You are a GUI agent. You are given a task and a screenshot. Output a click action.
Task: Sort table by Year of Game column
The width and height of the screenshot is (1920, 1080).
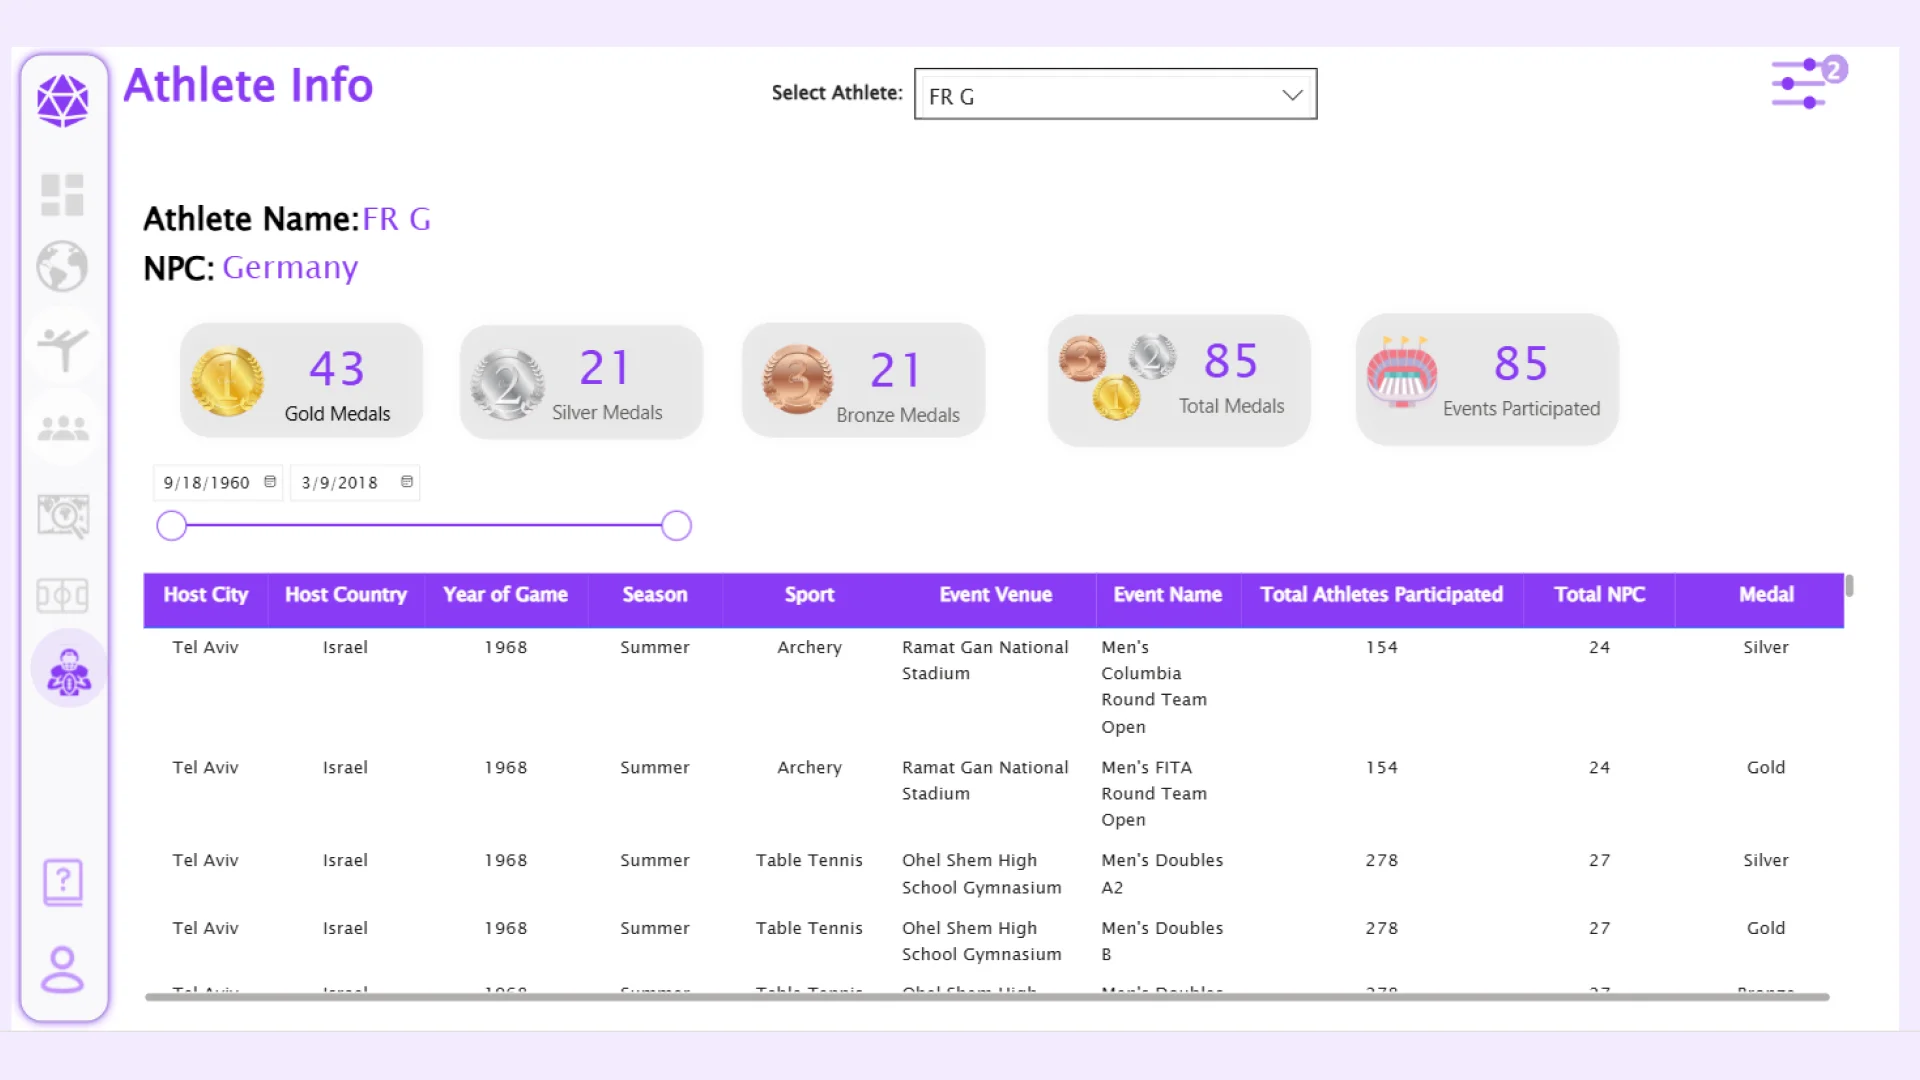tap(505, 595)
